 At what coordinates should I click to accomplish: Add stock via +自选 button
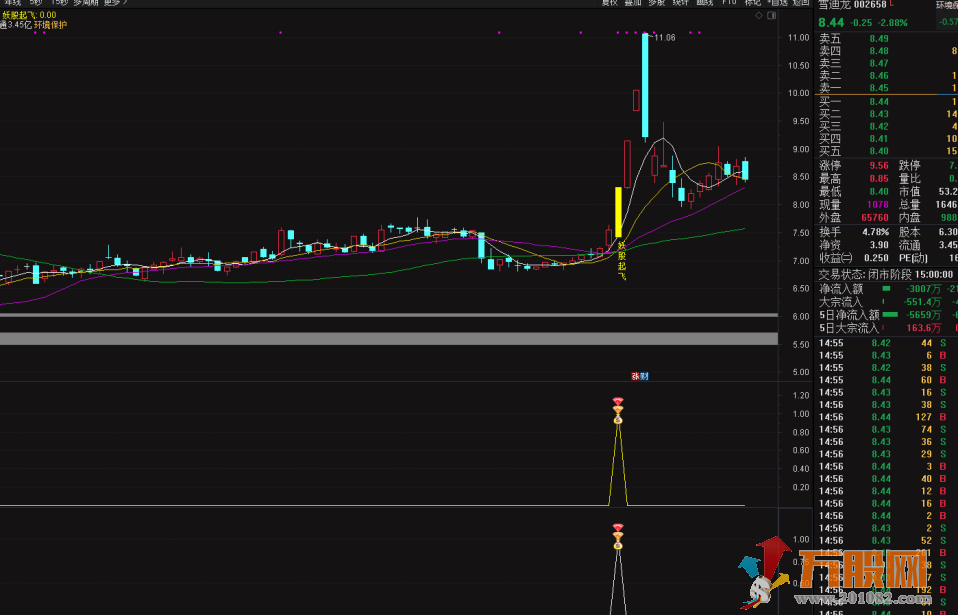(x=777, y=3)
